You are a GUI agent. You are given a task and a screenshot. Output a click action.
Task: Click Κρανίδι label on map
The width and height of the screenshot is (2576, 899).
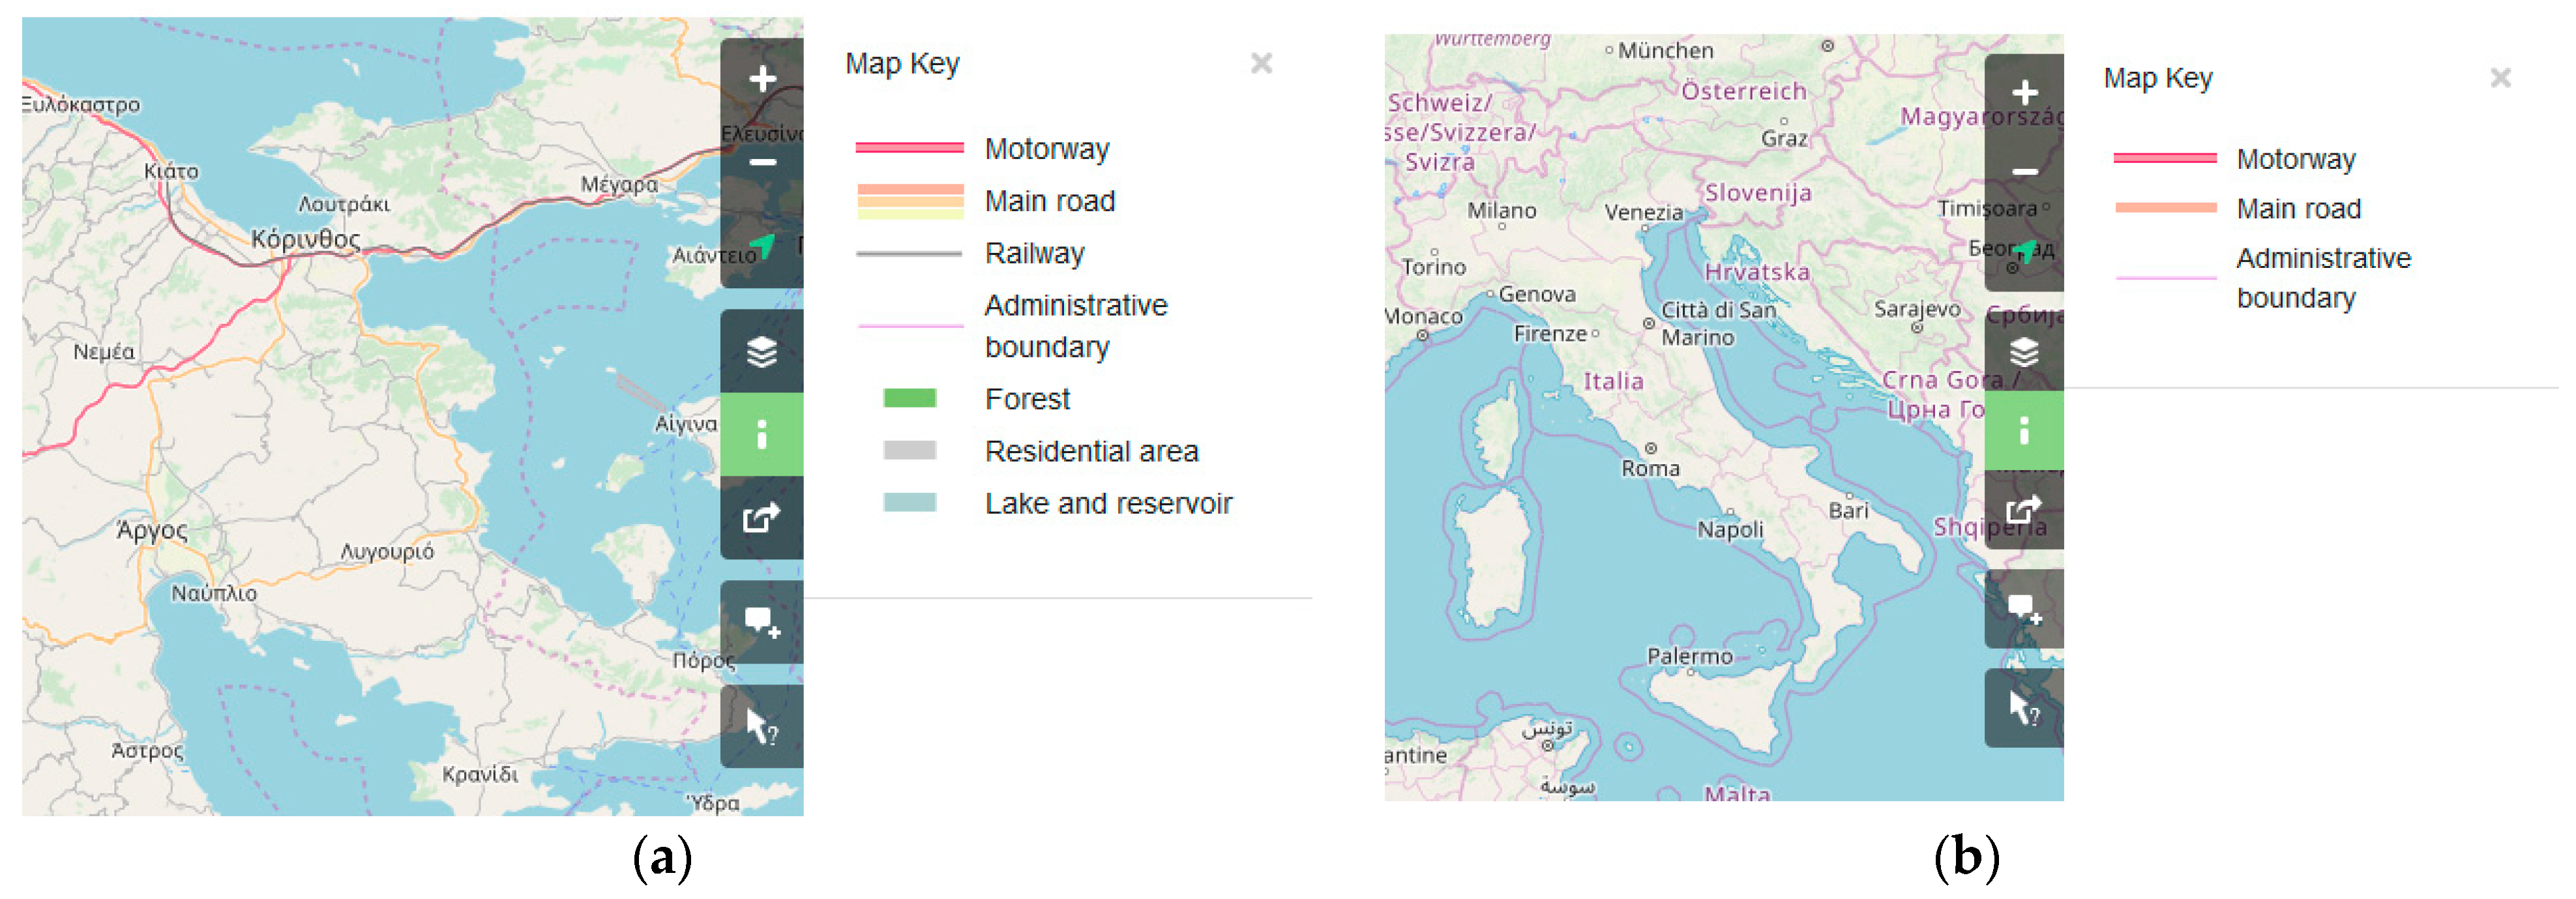[480, 775]
